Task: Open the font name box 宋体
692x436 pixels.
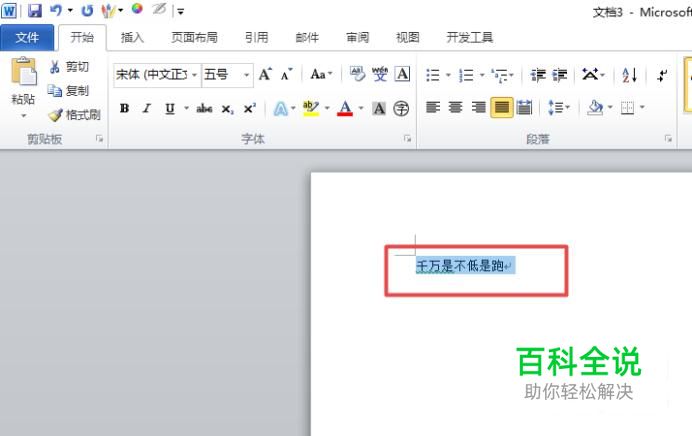Action: tap(156, 75)
